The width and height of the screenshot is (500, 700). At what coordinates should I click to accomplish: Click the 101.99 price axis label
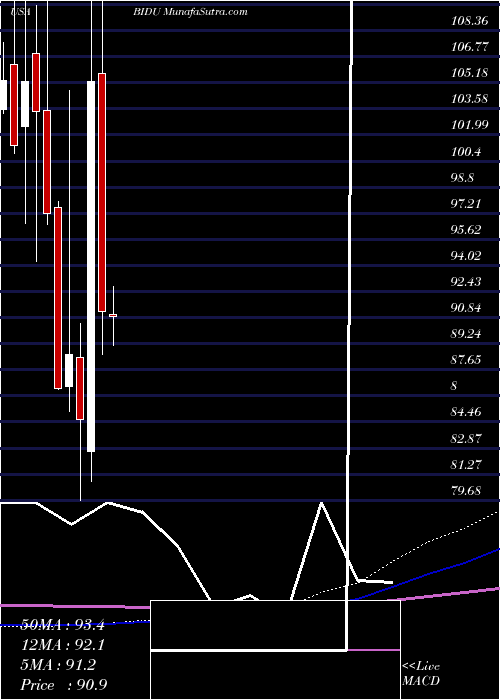pos(470,125)
